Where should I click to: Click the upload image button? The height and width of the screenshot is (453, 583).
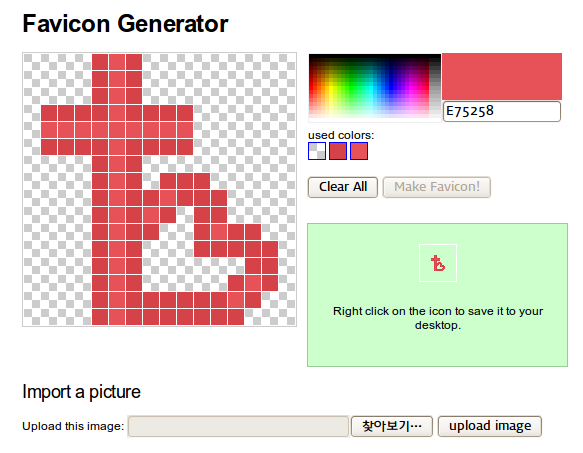point(490,426)
